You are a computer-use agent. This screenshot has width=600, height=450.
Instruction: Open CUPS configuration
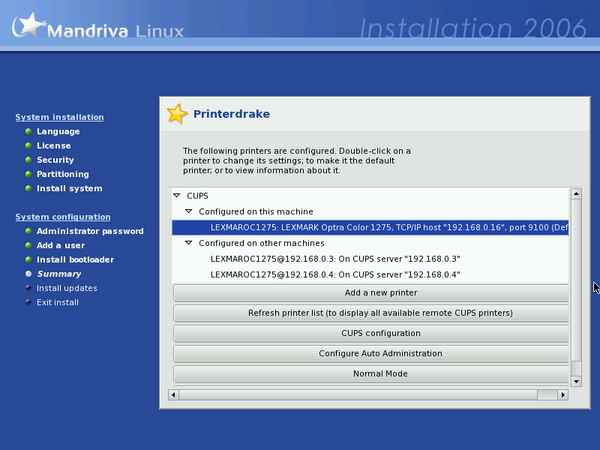[371, 333]
